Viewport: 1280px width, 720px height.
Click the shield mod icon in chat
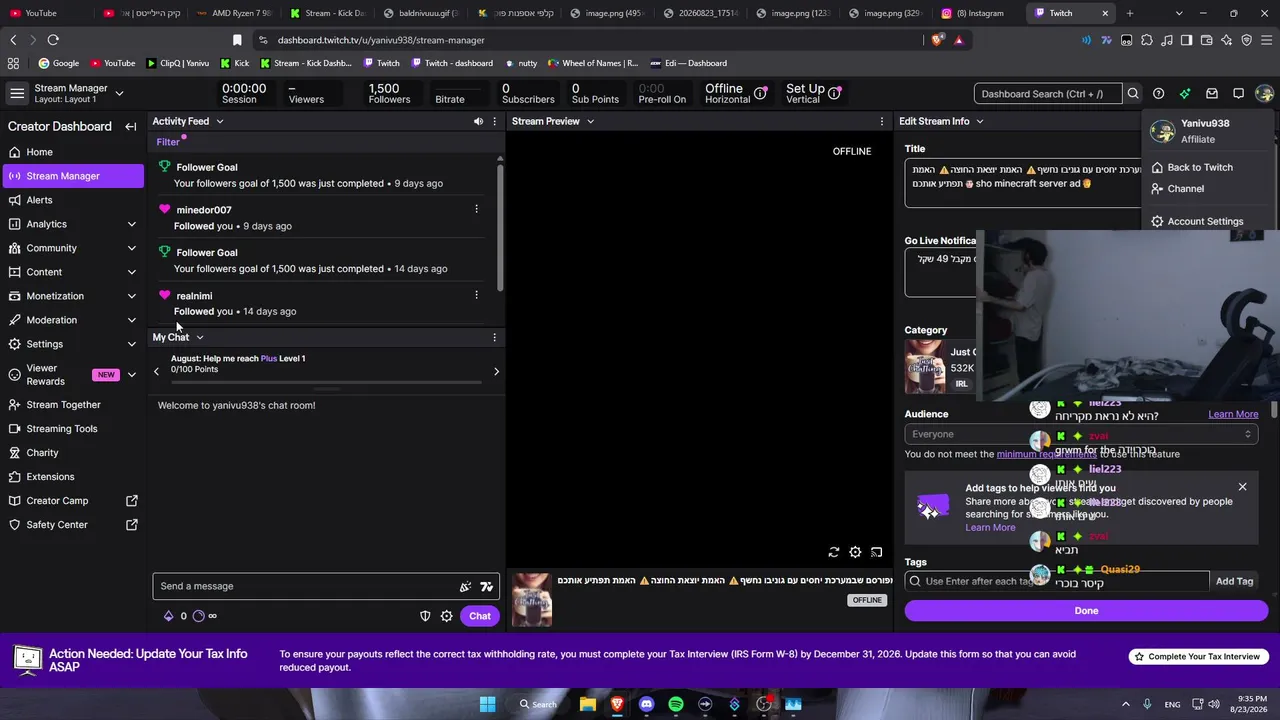coord(425,616)
